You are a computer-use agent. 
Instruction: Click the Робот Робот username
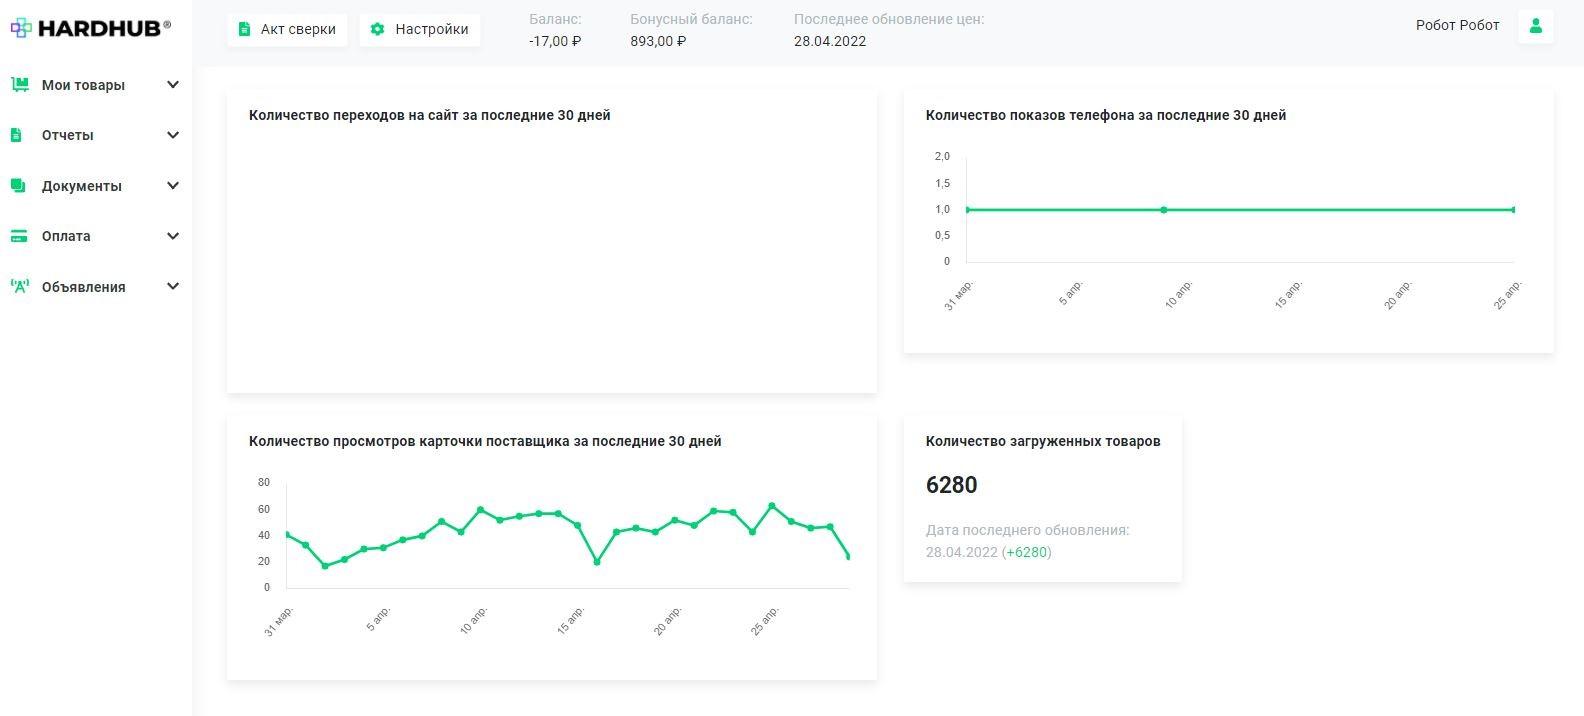[x=1457, y=26]
